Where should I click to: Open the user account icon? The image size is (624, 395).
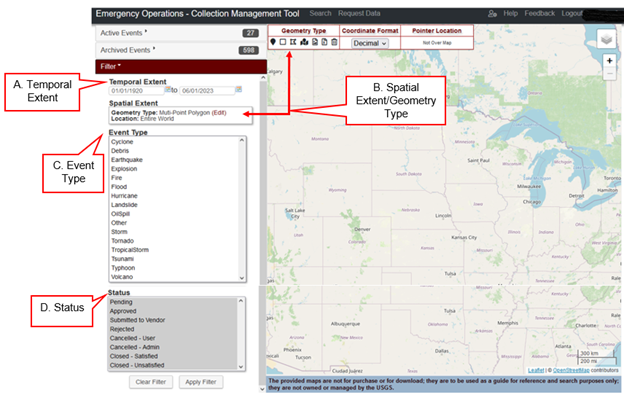tap(492, 14)
